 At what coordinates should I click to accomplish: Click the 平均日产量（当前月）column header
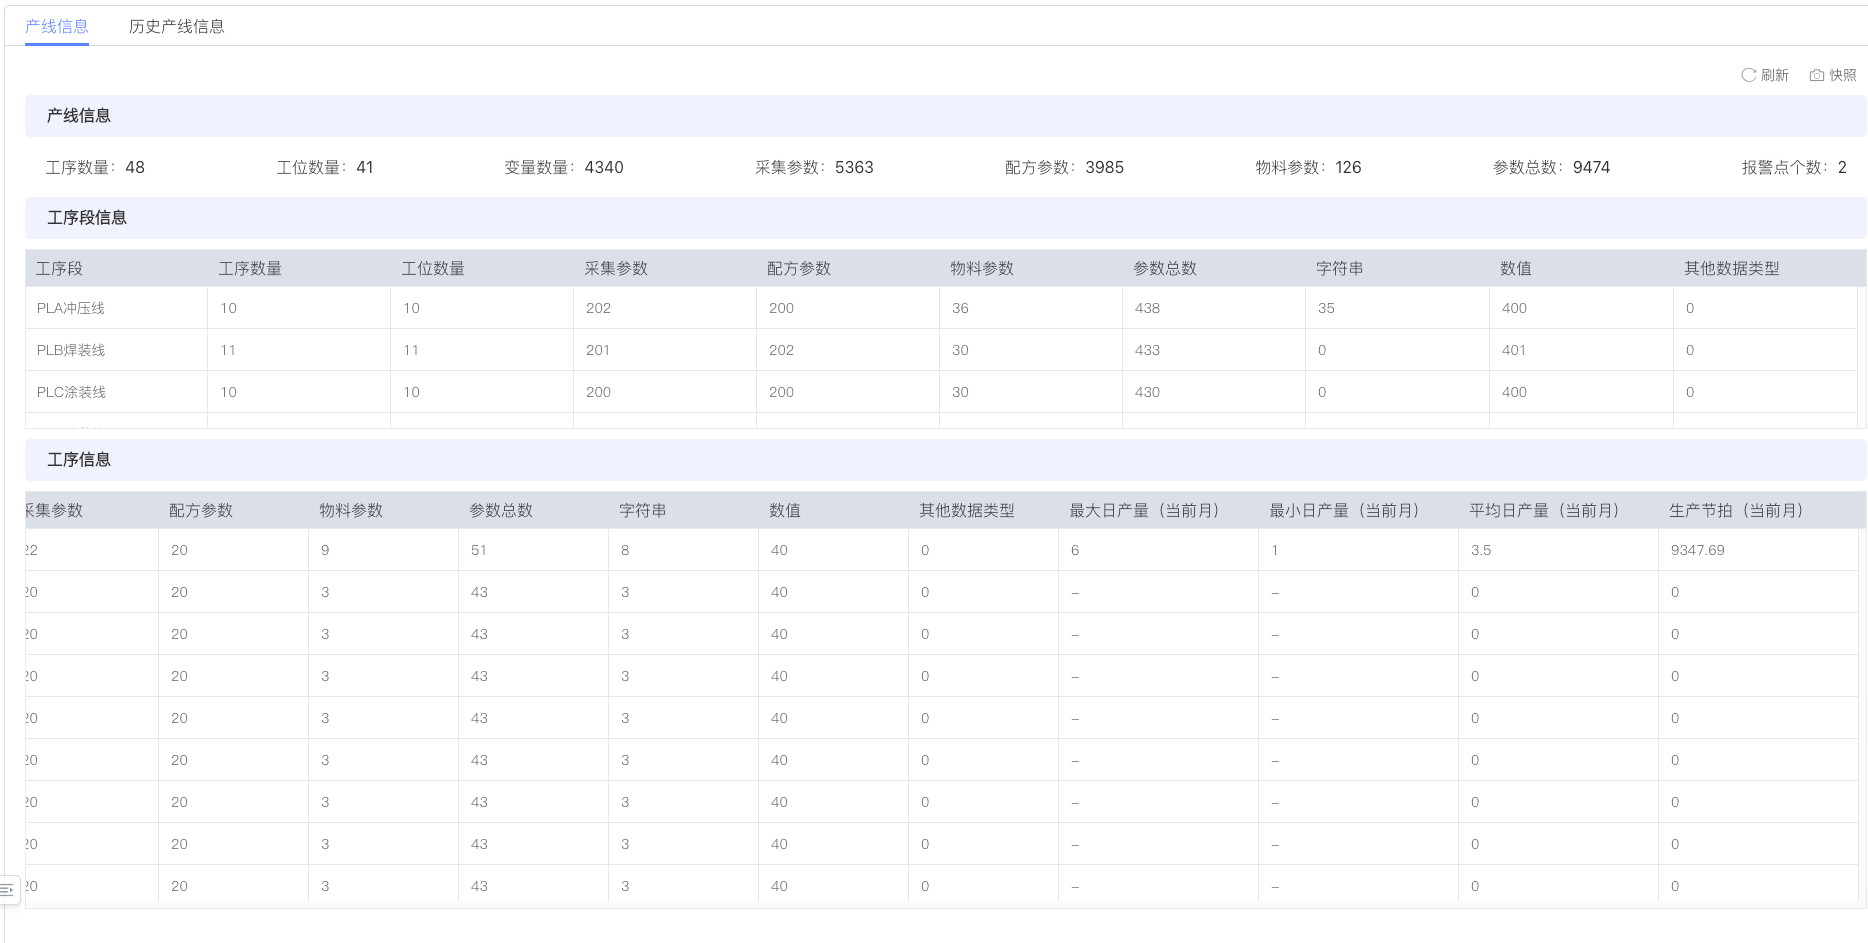[1544, 510]
